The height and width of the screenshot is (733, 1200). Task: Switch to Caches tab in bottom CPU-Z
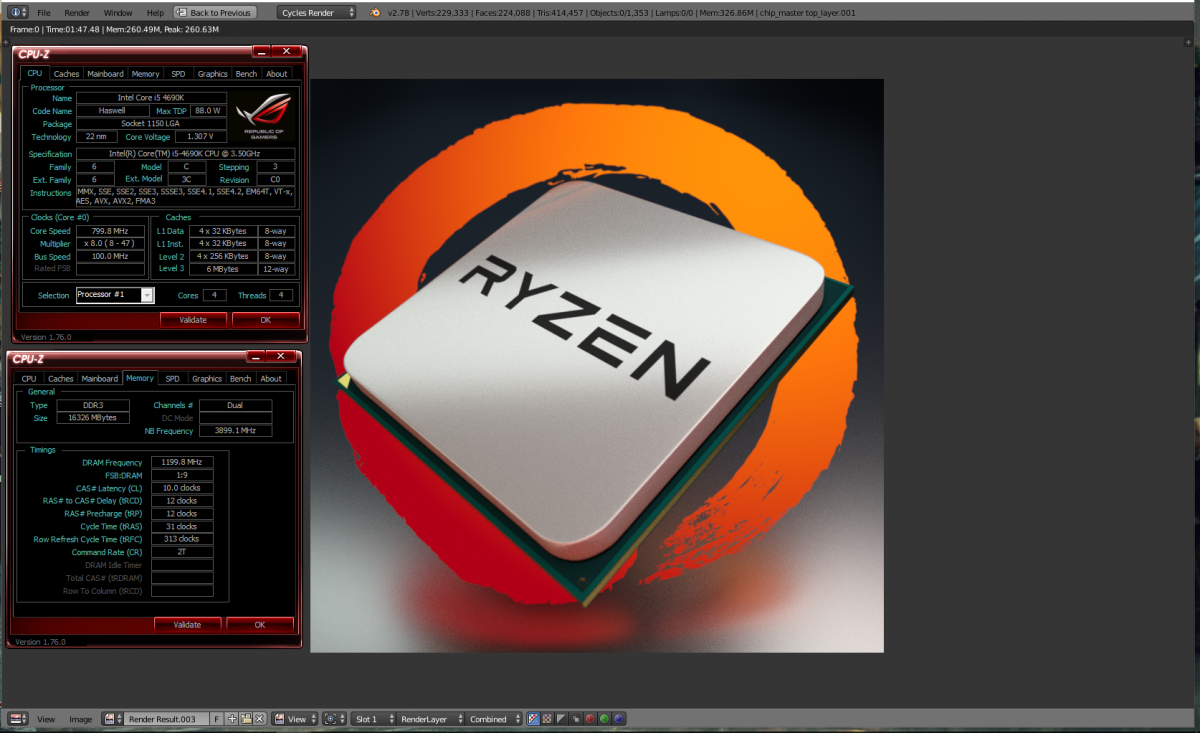(61, 378)
